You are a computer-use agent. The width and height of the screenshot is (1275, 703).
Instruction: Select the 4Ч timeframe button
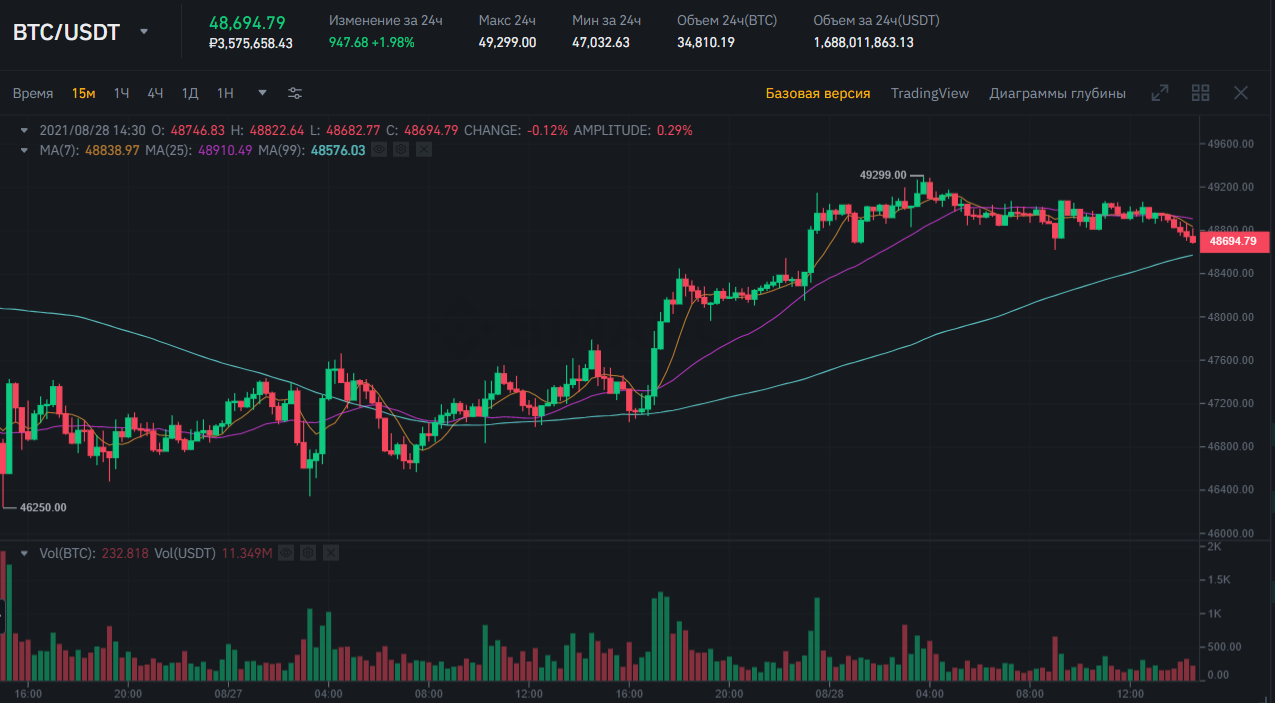point(155,93)
